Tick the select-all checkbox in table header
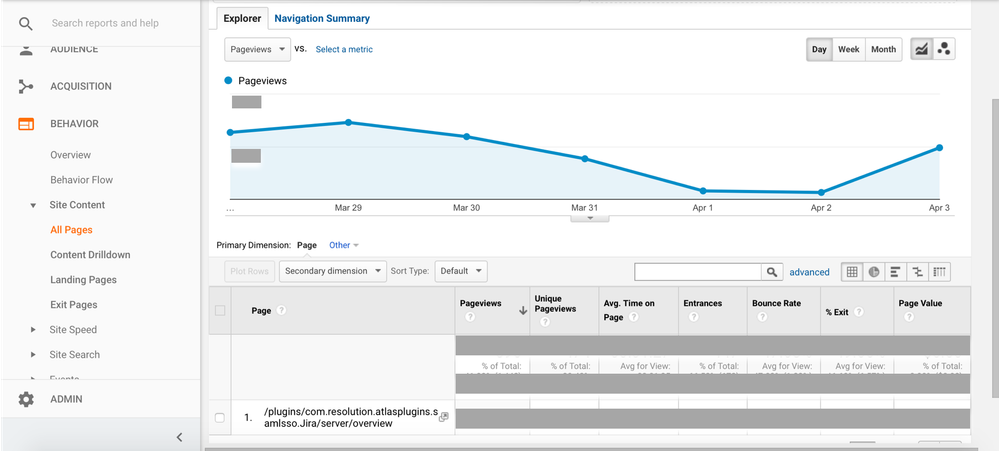Screen dimensions: 999x451 click(x=220, y=310)
